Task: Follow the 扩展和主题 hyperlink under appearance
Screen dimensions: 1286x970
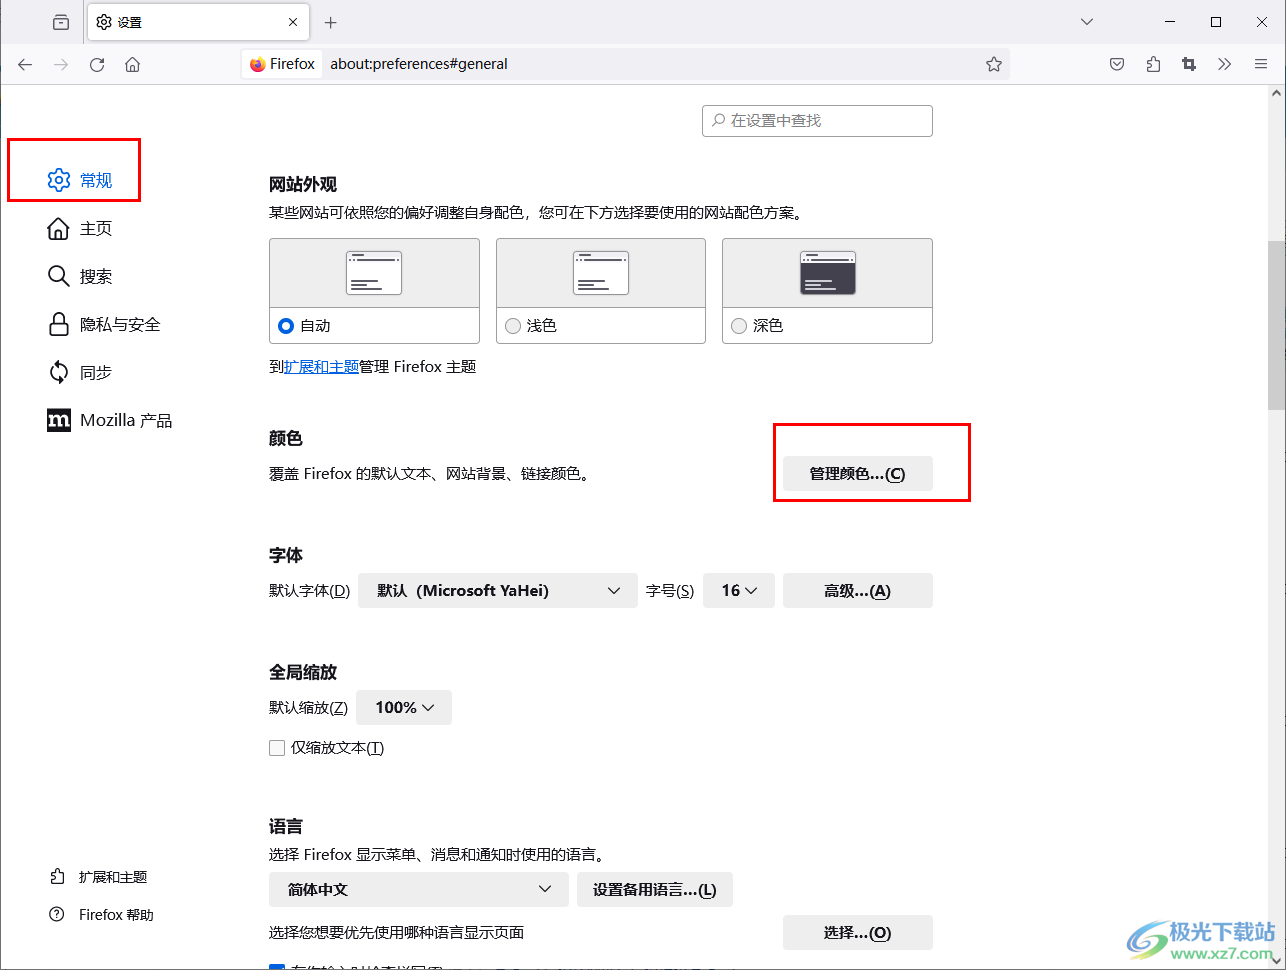Action: [x=321, y=367]
